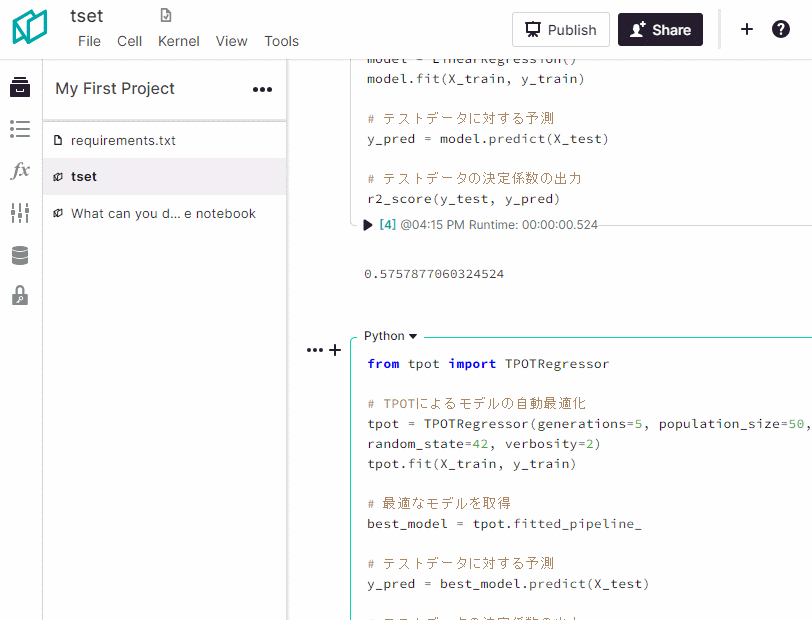This screenshot has width=812, height=620.
Task: Run cell 4 with the play button
Action: (368, 225)
